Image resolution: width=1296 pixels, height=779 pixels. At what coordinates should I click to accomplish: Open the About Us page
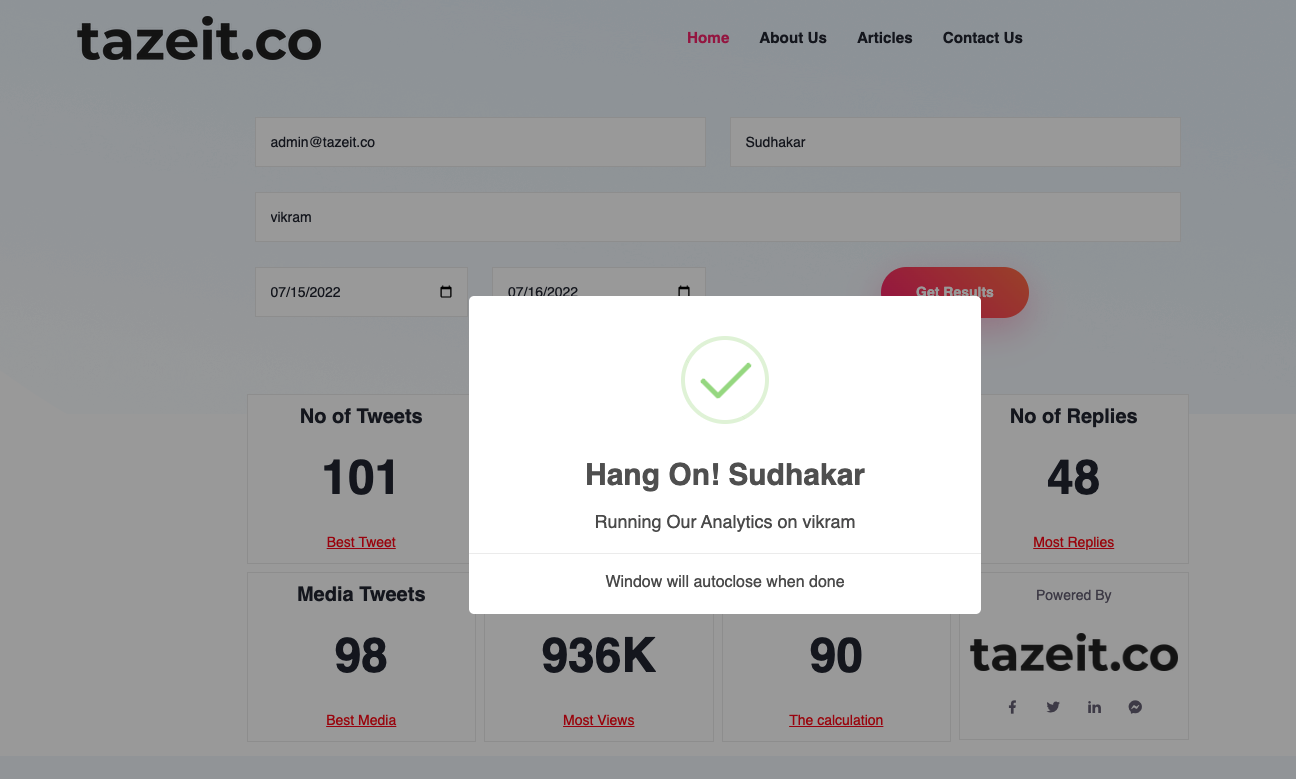(793, 38)
